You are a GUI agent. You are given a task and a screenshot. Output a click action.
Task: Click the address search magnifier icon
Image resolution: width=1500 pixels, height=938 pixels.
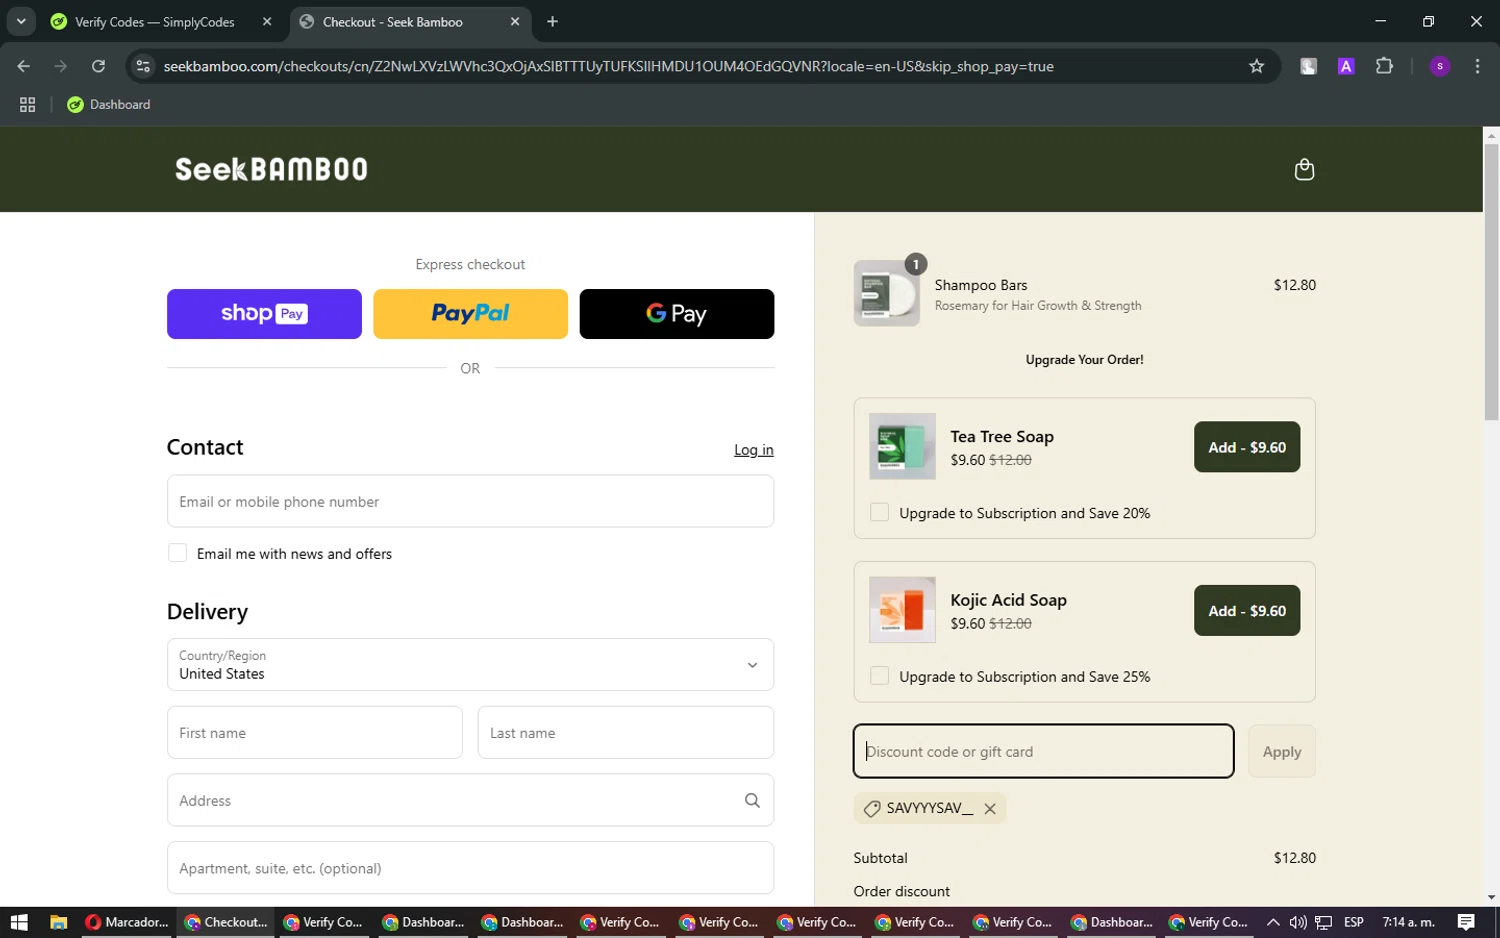click(752, 800)
